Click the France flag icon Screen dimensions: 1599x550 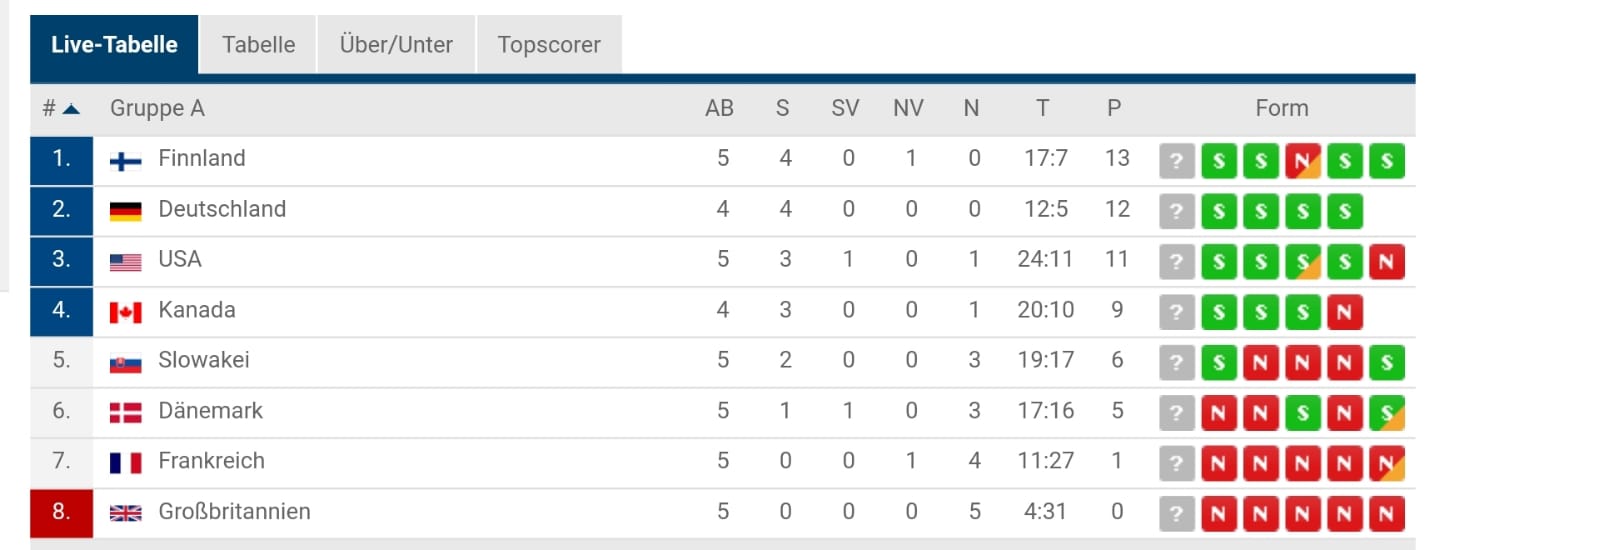click(125, 463)
